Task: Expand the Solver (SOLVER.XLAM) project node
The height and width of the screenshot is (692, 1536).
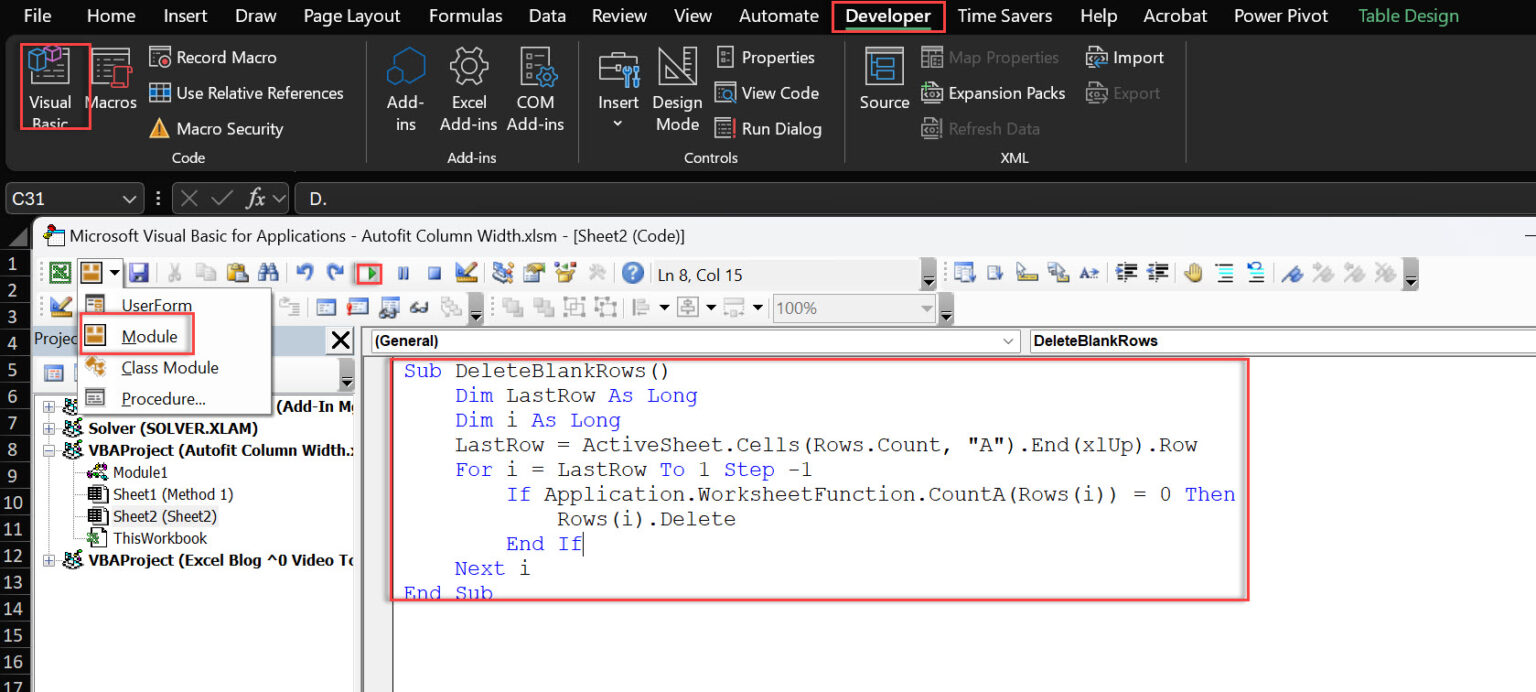Action: click(49, 428)
